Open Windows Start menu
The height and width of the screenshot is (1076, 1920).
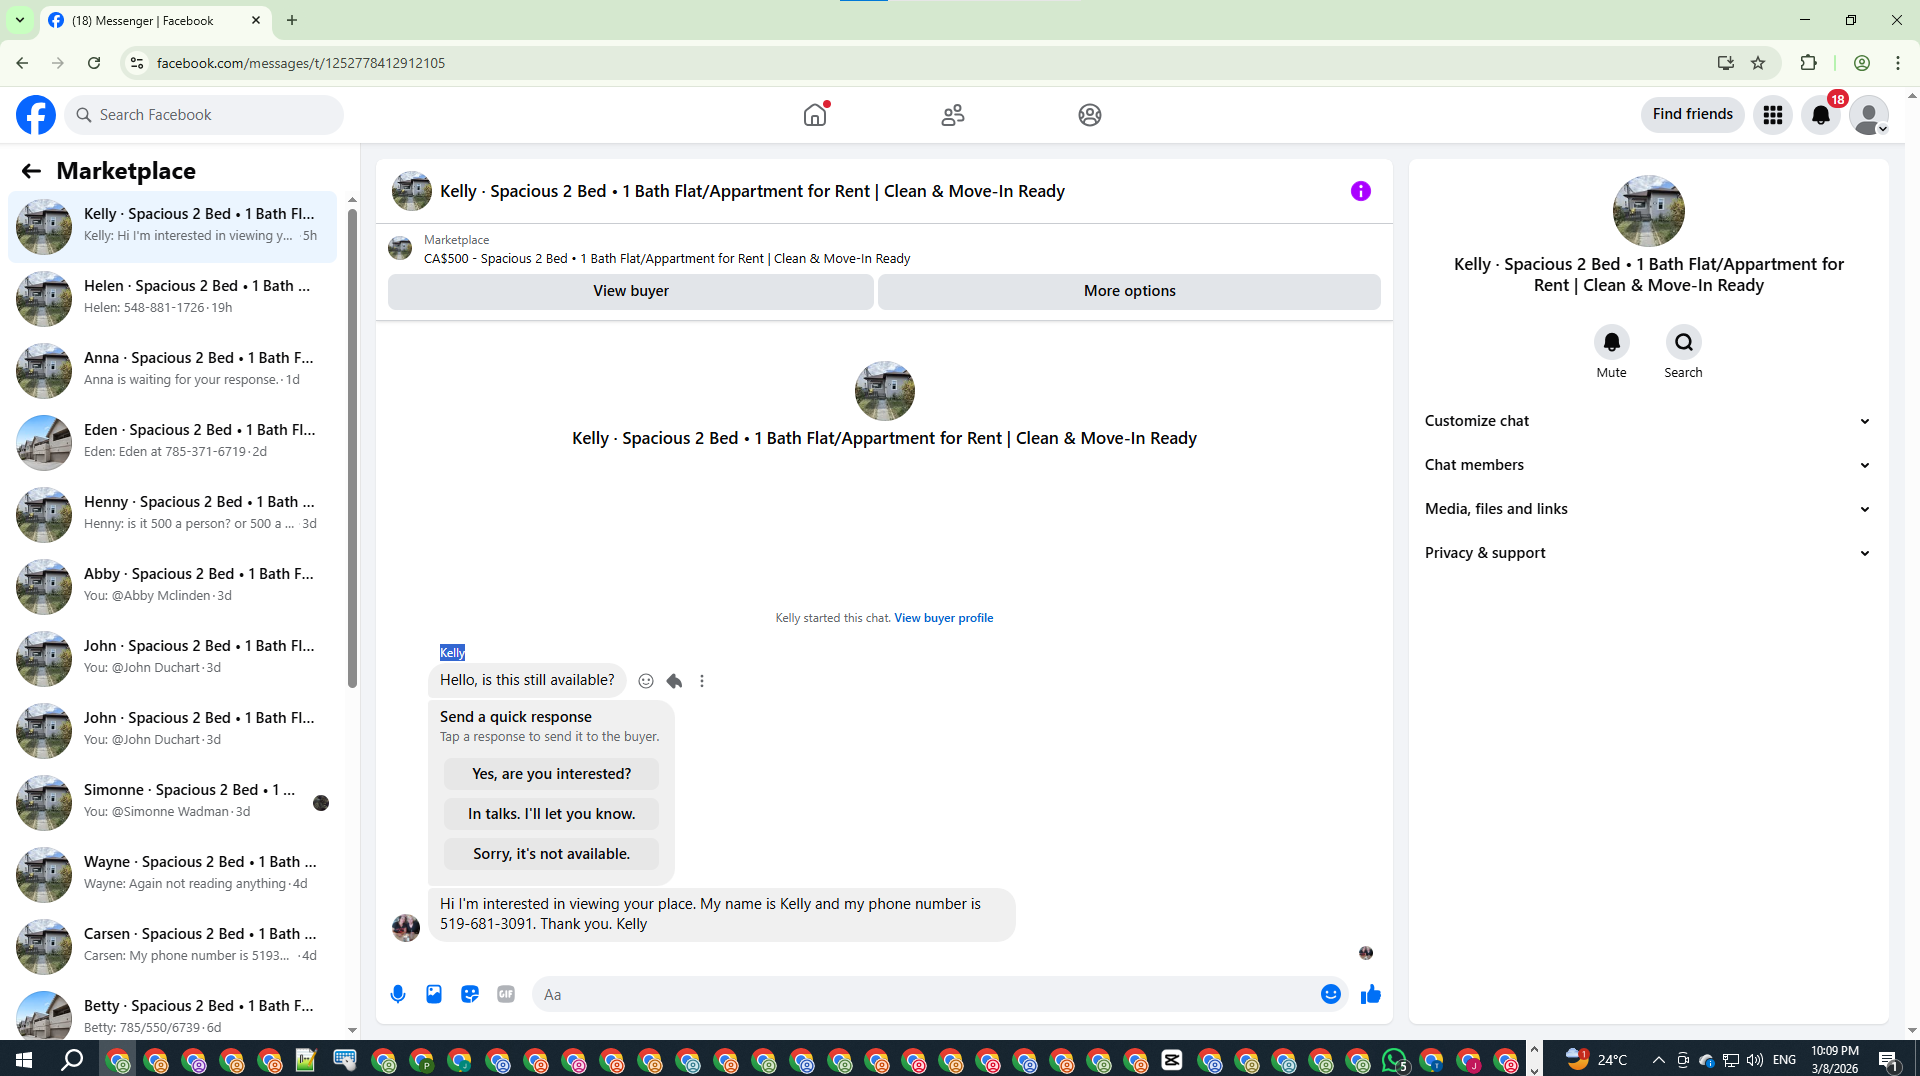pos(24,1060)
